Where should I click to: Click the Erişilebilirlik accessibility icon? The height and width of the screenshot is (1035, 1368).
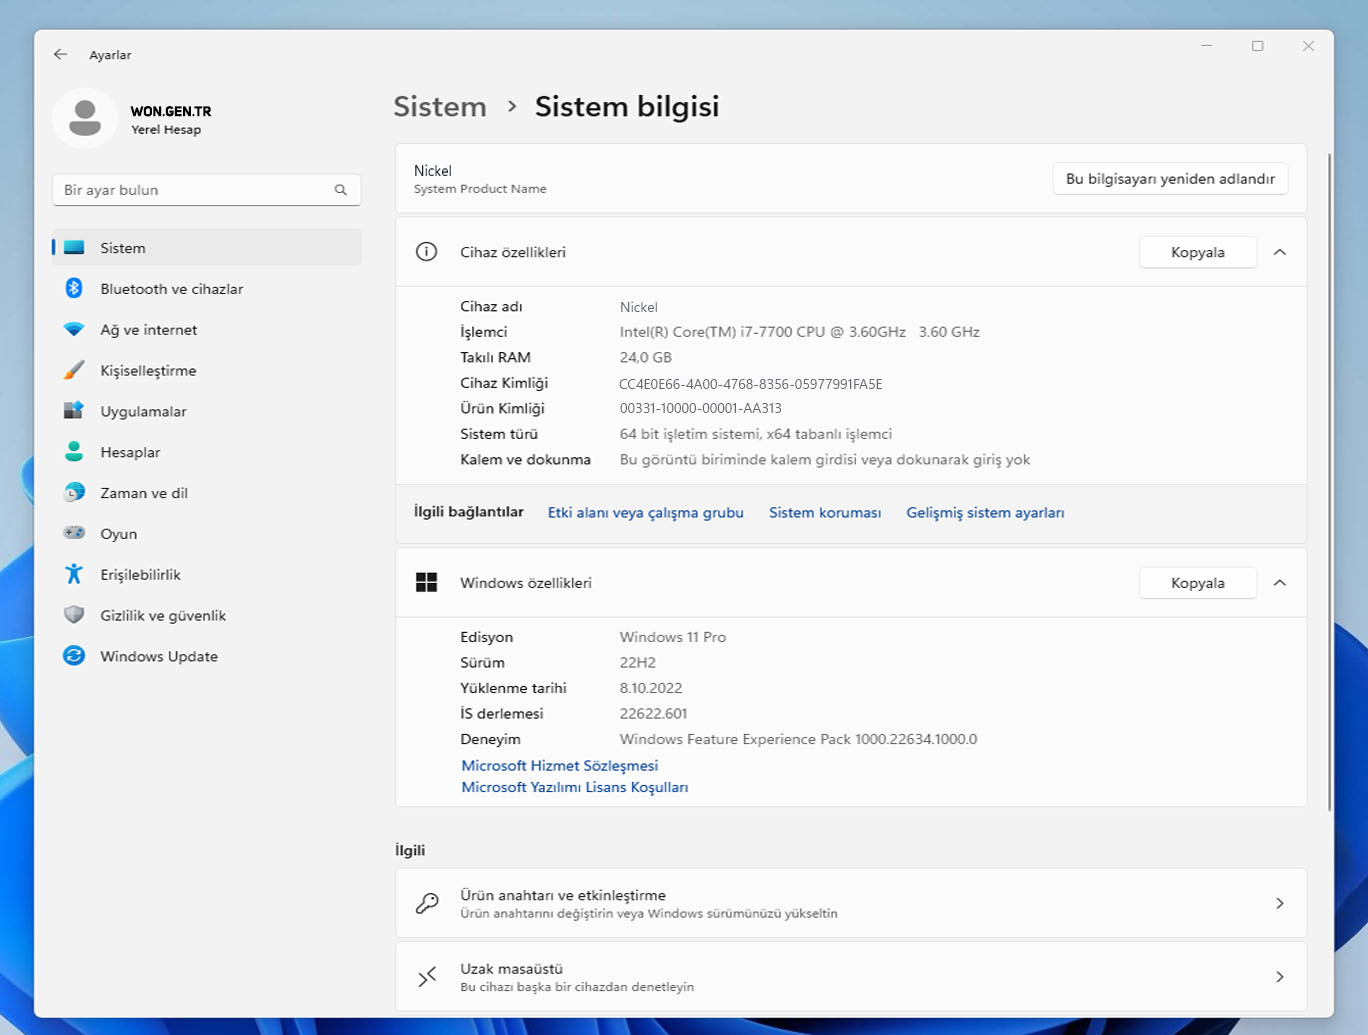(74, 574)
